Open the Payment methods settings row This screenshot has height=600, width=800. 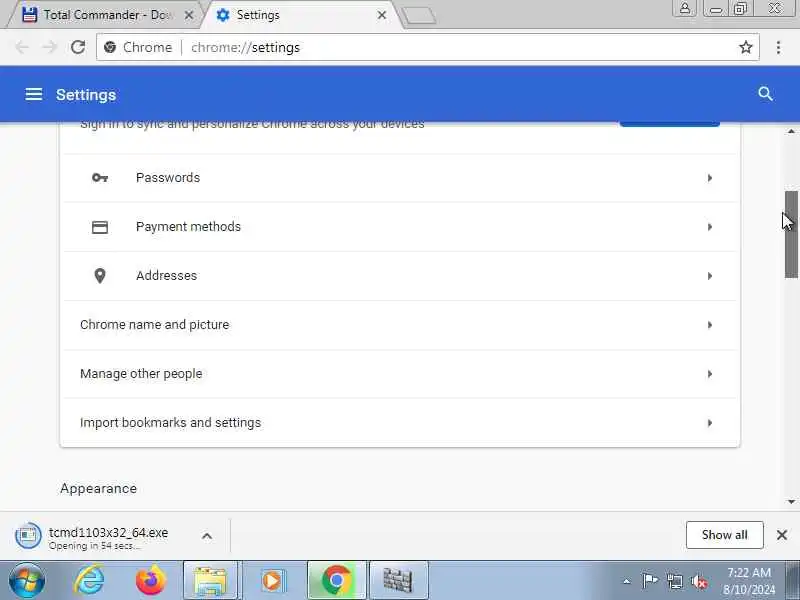coord(400,227)
